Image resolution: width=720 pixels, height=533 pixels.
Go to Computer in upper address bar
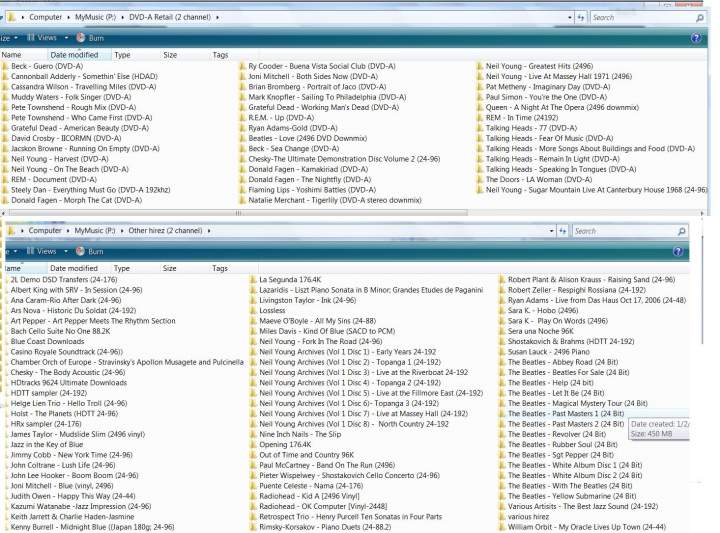coord(45,17)
